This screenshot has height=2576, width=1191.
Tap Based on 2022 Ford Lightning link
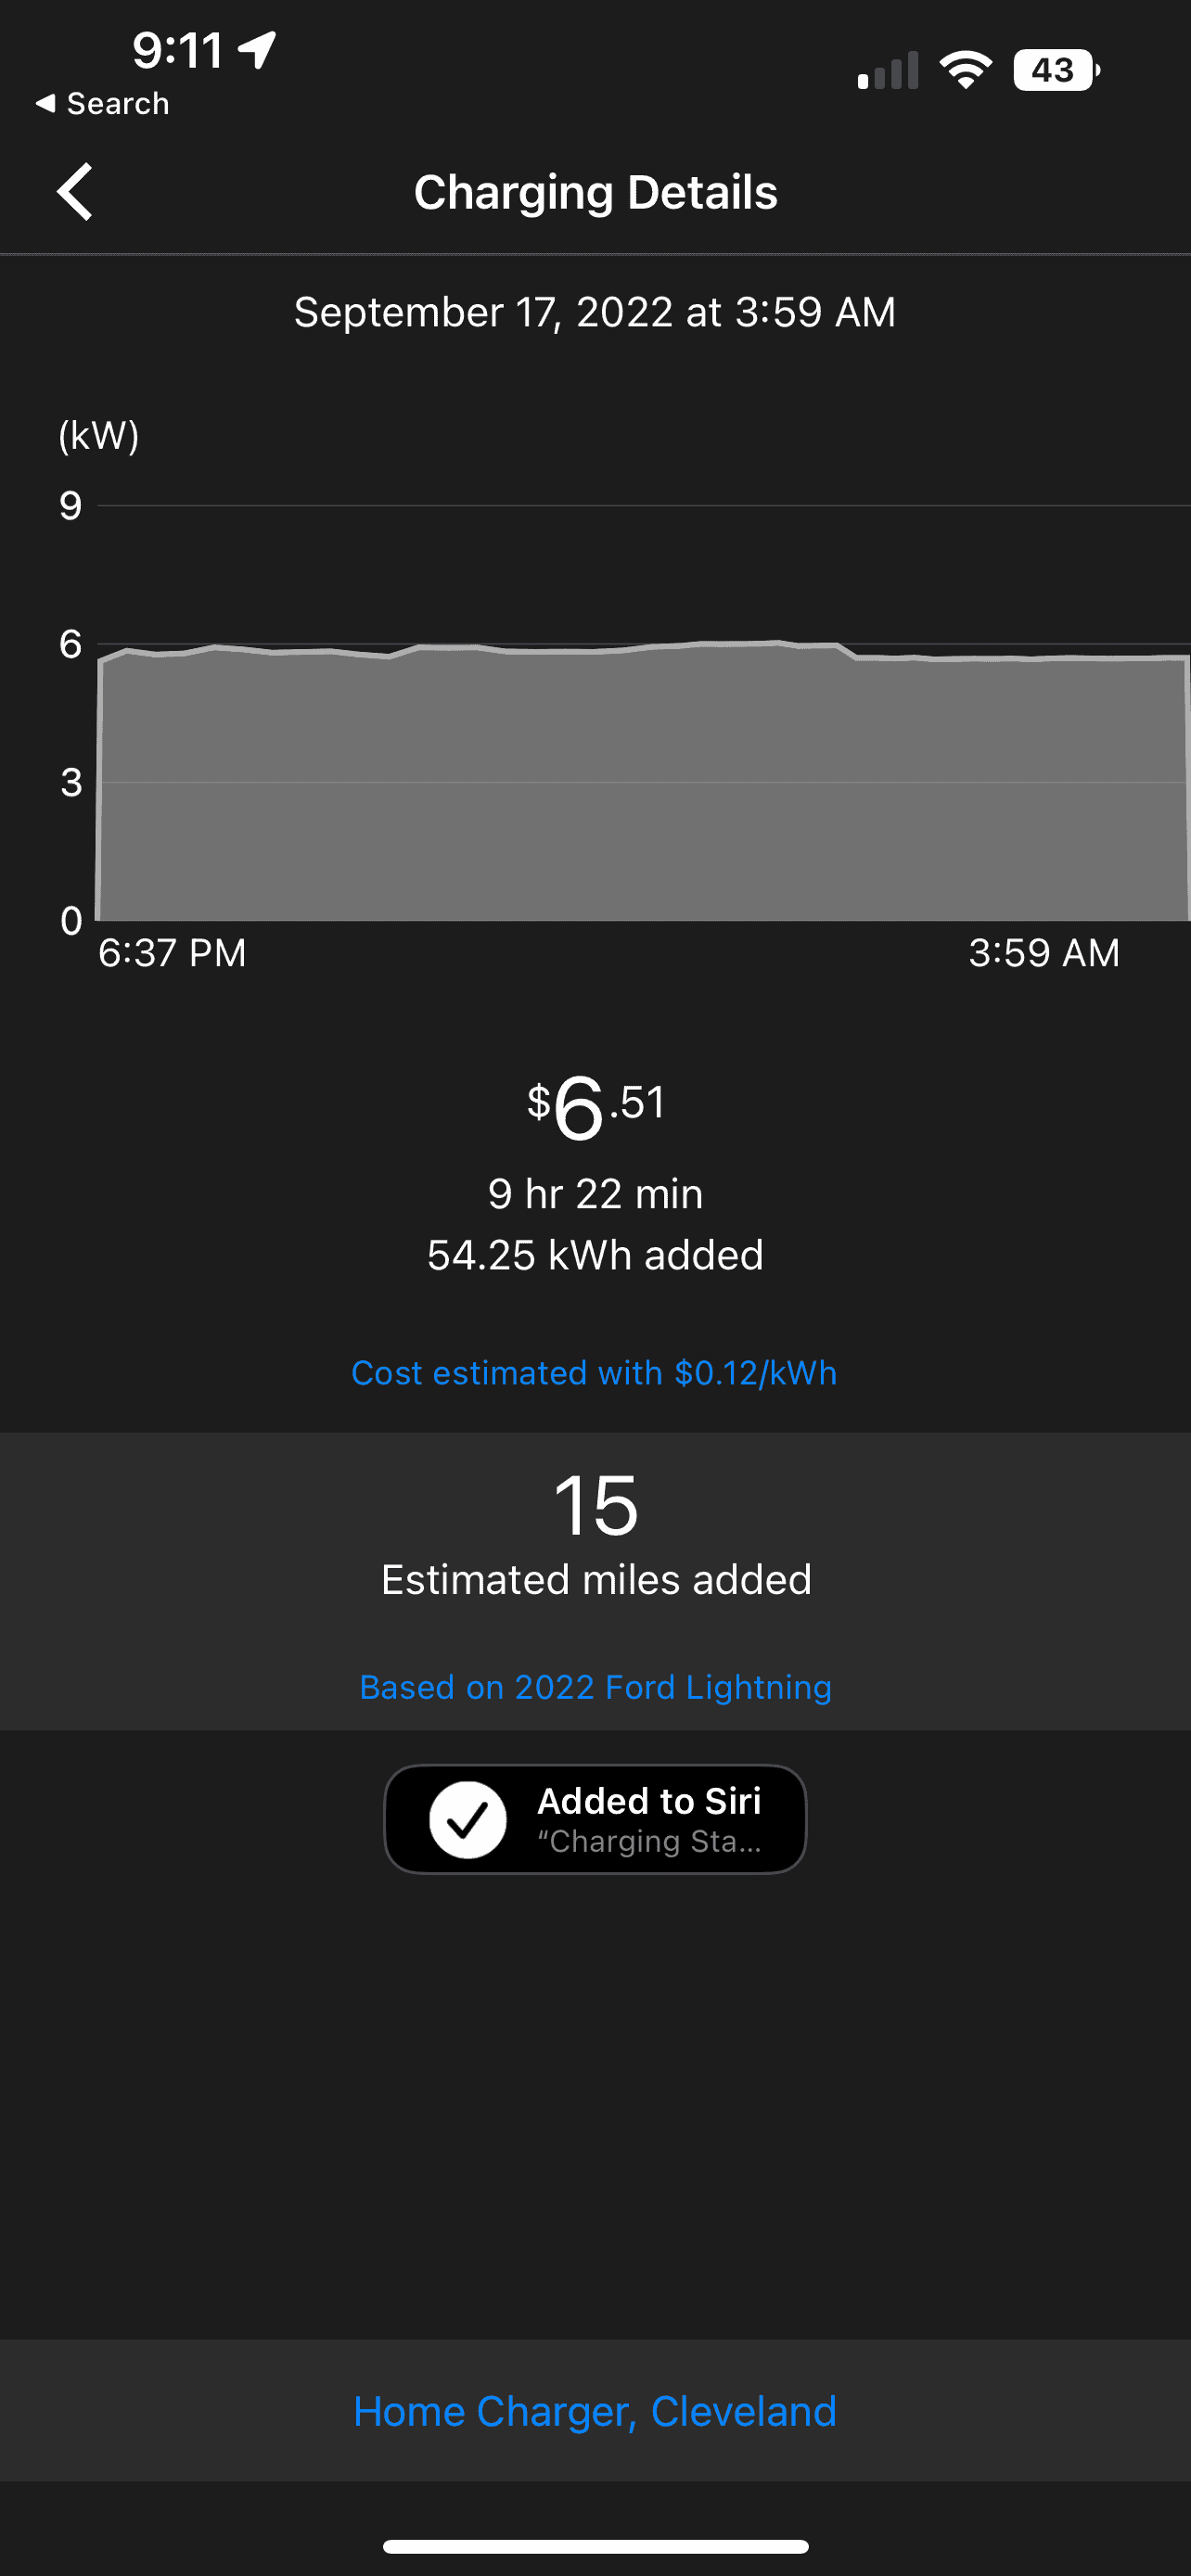click(595, 1687)
